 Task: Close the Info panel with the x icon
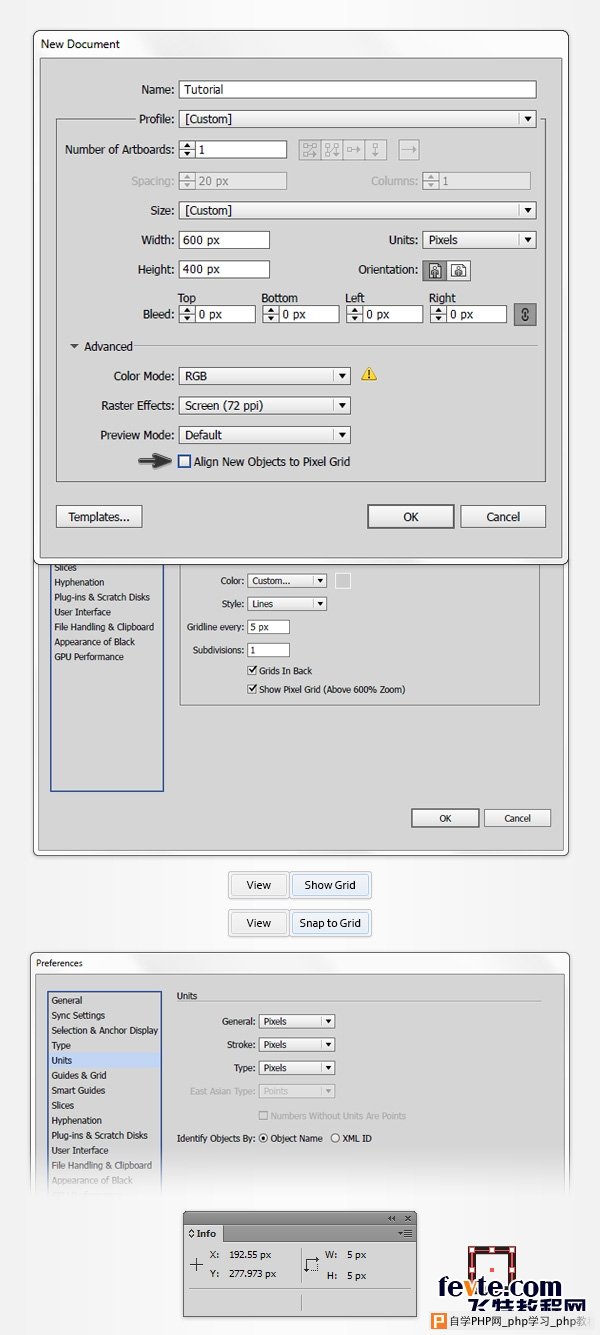point(407,1219)
